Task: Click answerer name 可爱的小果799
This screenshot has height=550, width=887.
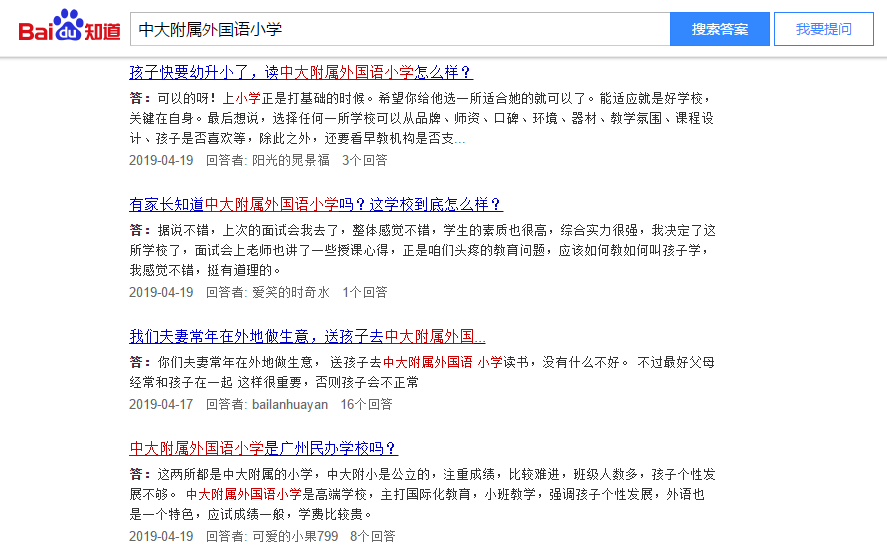Action: coord(295,536)
